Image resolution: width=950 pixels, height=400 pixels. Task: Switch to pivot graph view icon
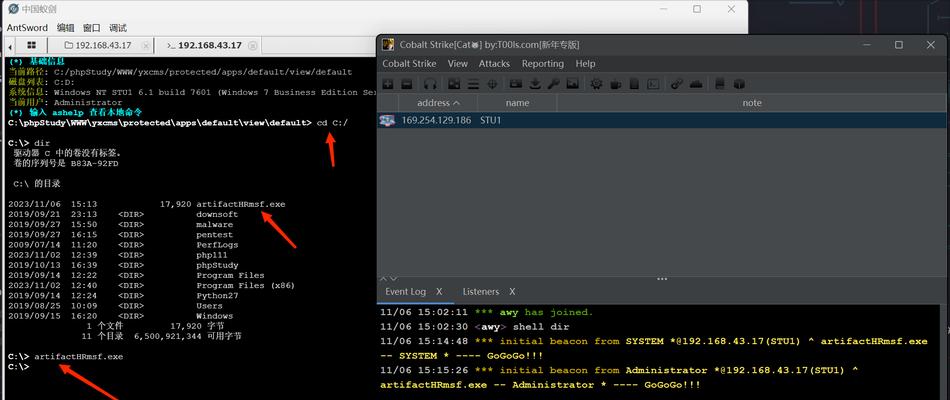tap(454, 84)
